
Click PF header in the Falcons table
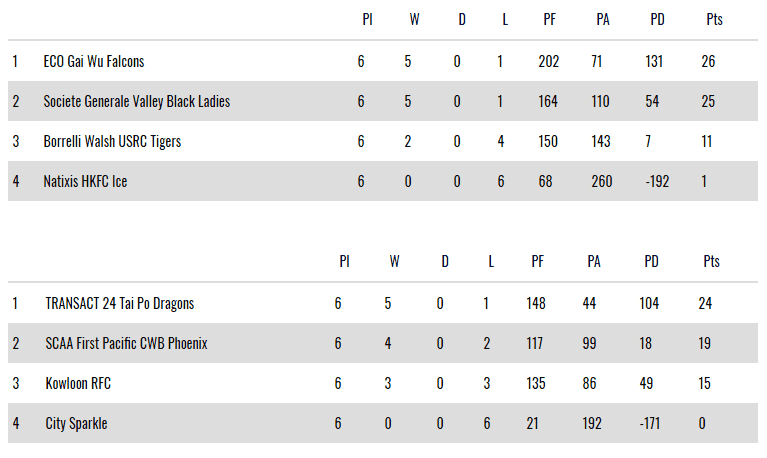pyautogui.click(x=549, y=19)
